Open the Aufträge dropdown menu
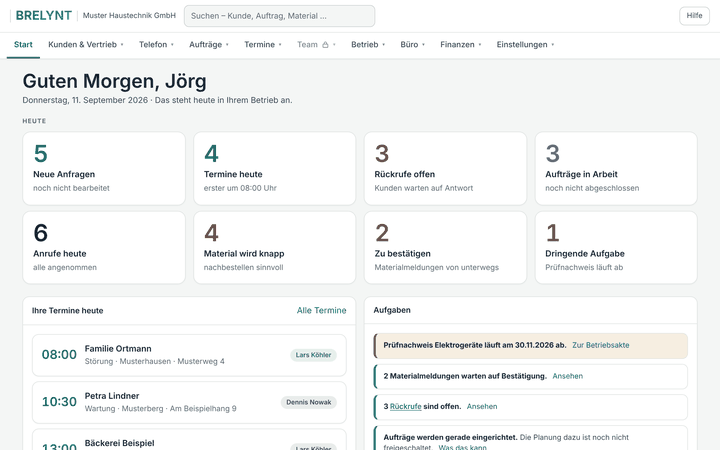The image size is (720, 450). tap(209, 45)
